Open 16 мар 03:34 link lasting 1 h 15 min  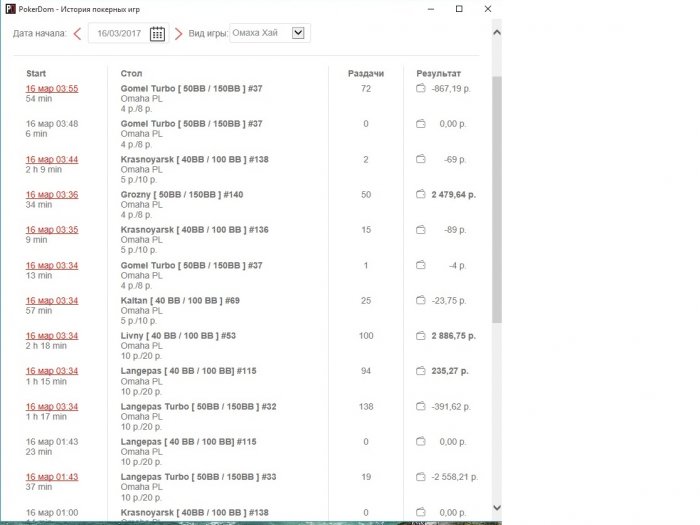(x=52, y=371)
